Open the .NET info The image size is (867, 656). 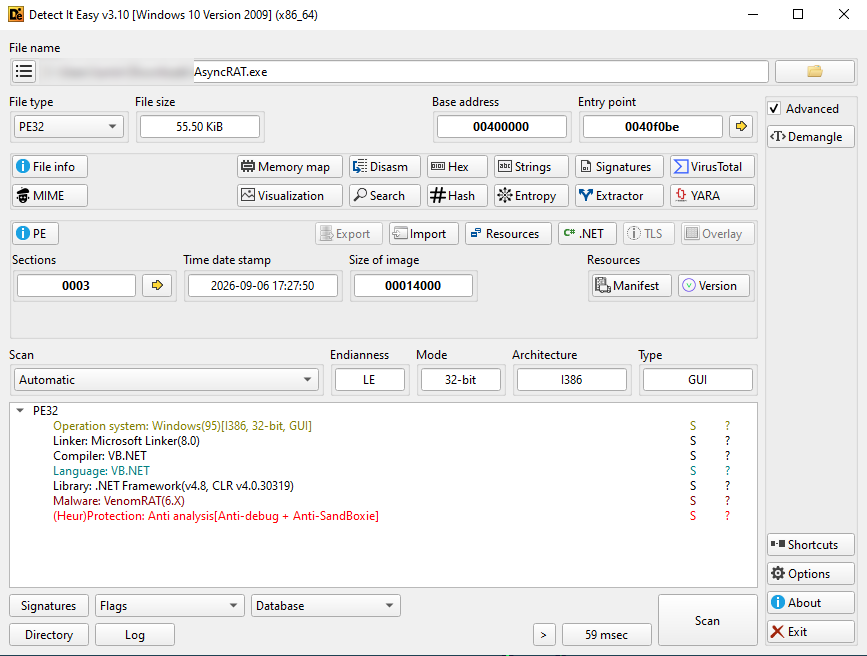point(587,233)
